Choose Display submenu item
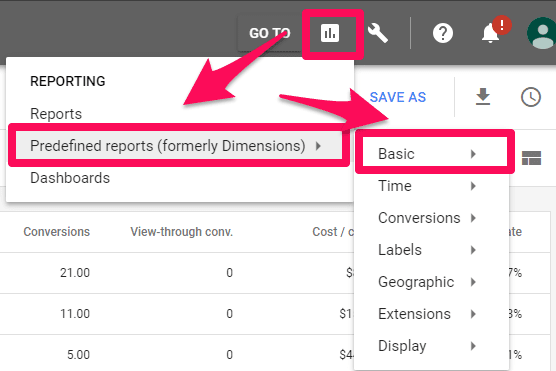556x371 pixels. [x=432, y=346]
